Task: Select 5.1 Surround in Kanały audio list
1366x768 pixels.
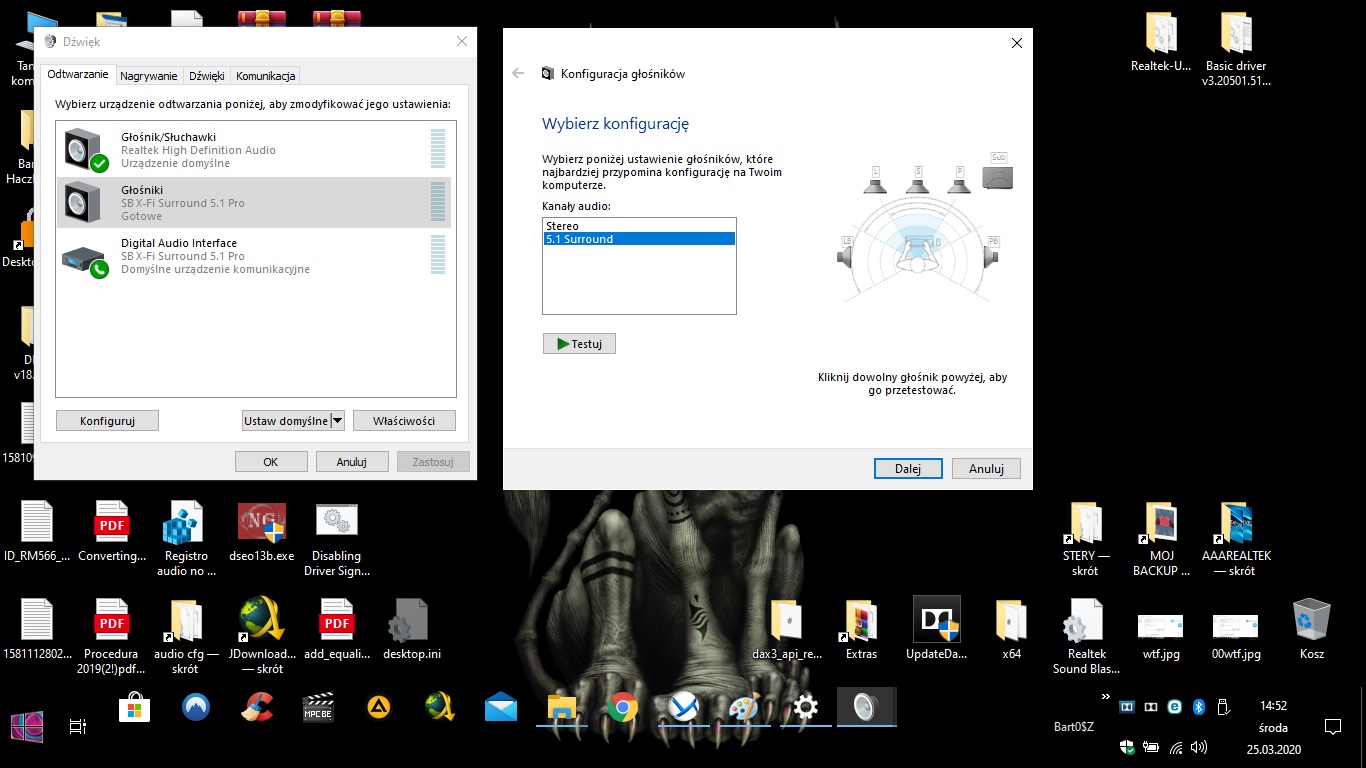Action: click(639, 239)
